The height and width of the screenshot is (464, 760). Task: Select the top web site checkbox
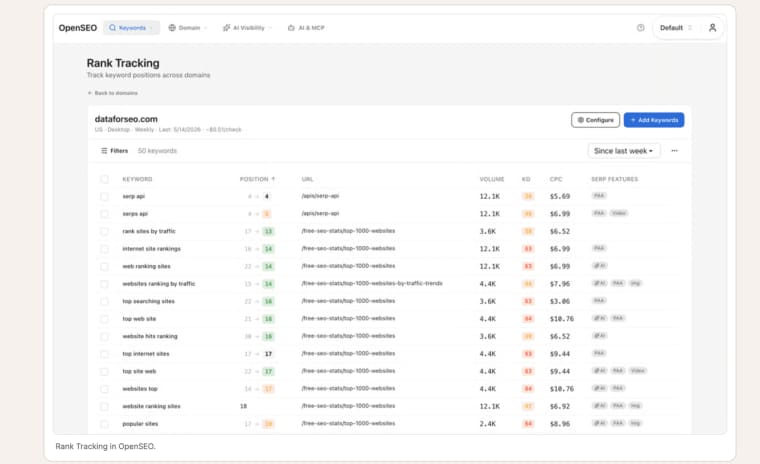pos(104,319)
